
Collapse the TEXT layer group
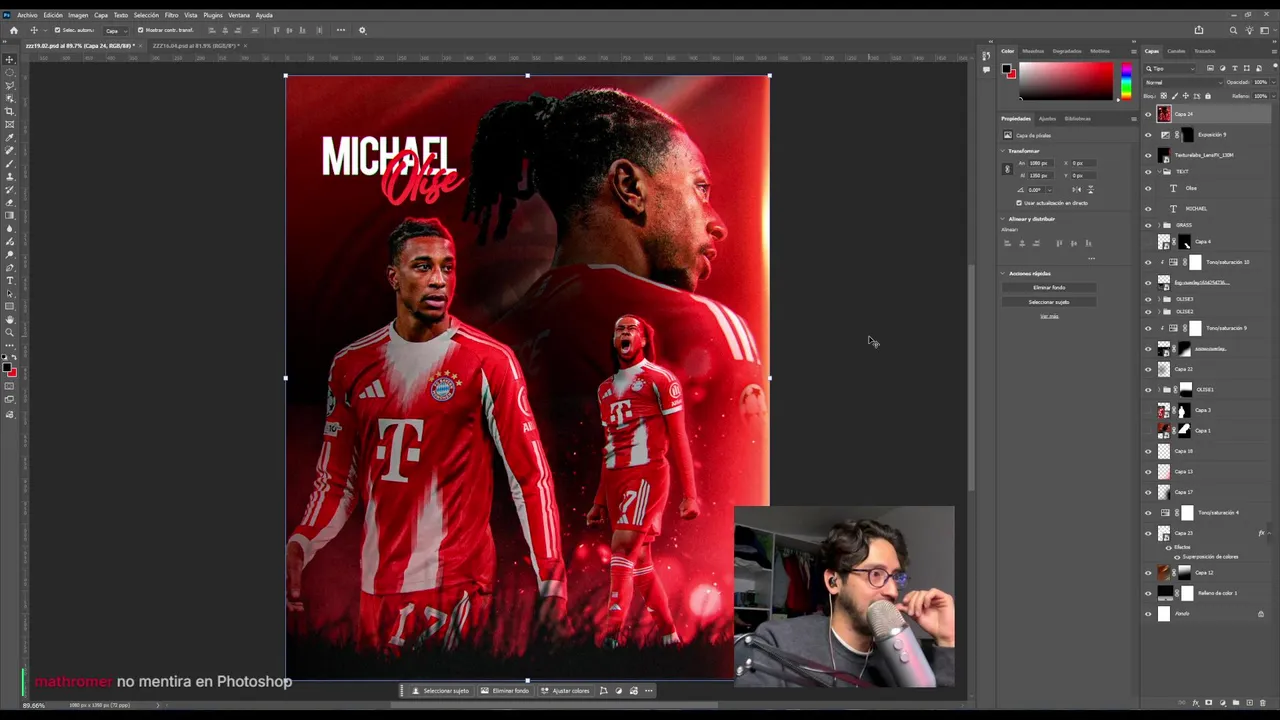(x=1159, y=172)
